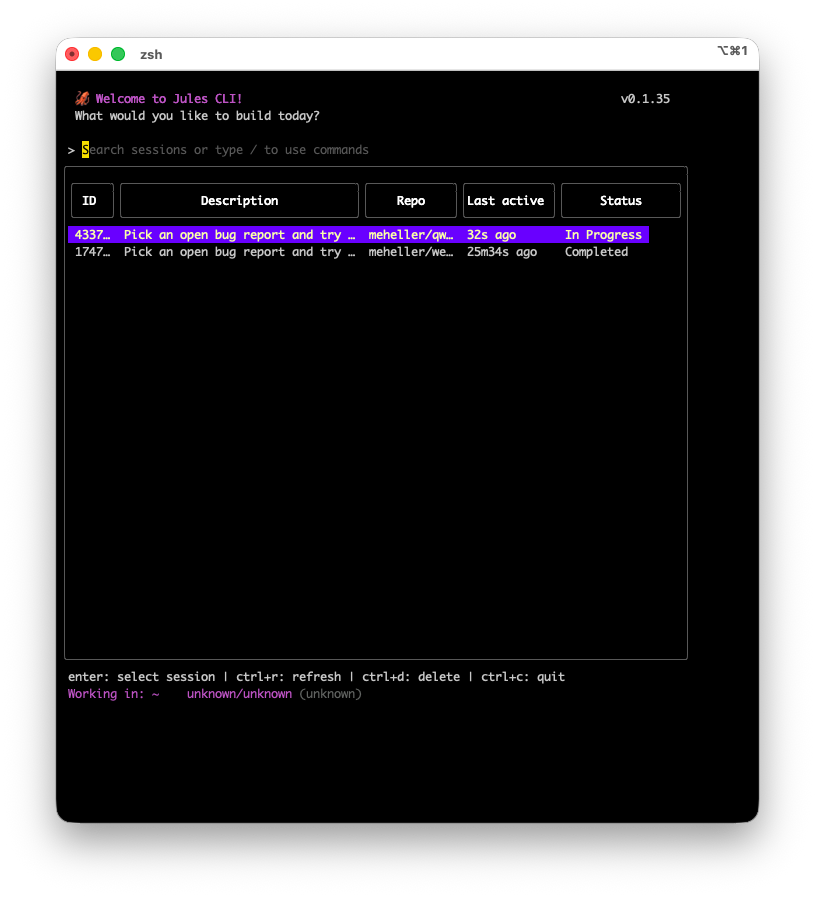Click the 'ctrl+r: refresh' hint

(288, 677)
